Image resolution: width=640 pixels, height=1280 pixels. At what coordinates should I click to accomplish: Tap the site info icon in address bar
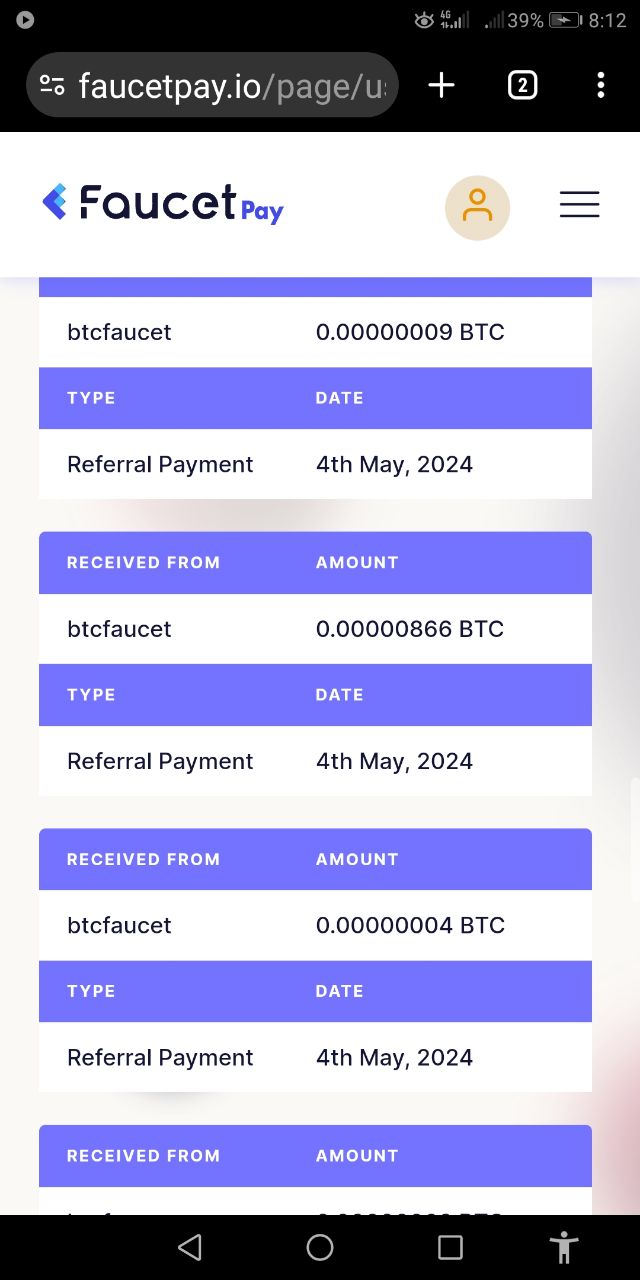[53, 86]
